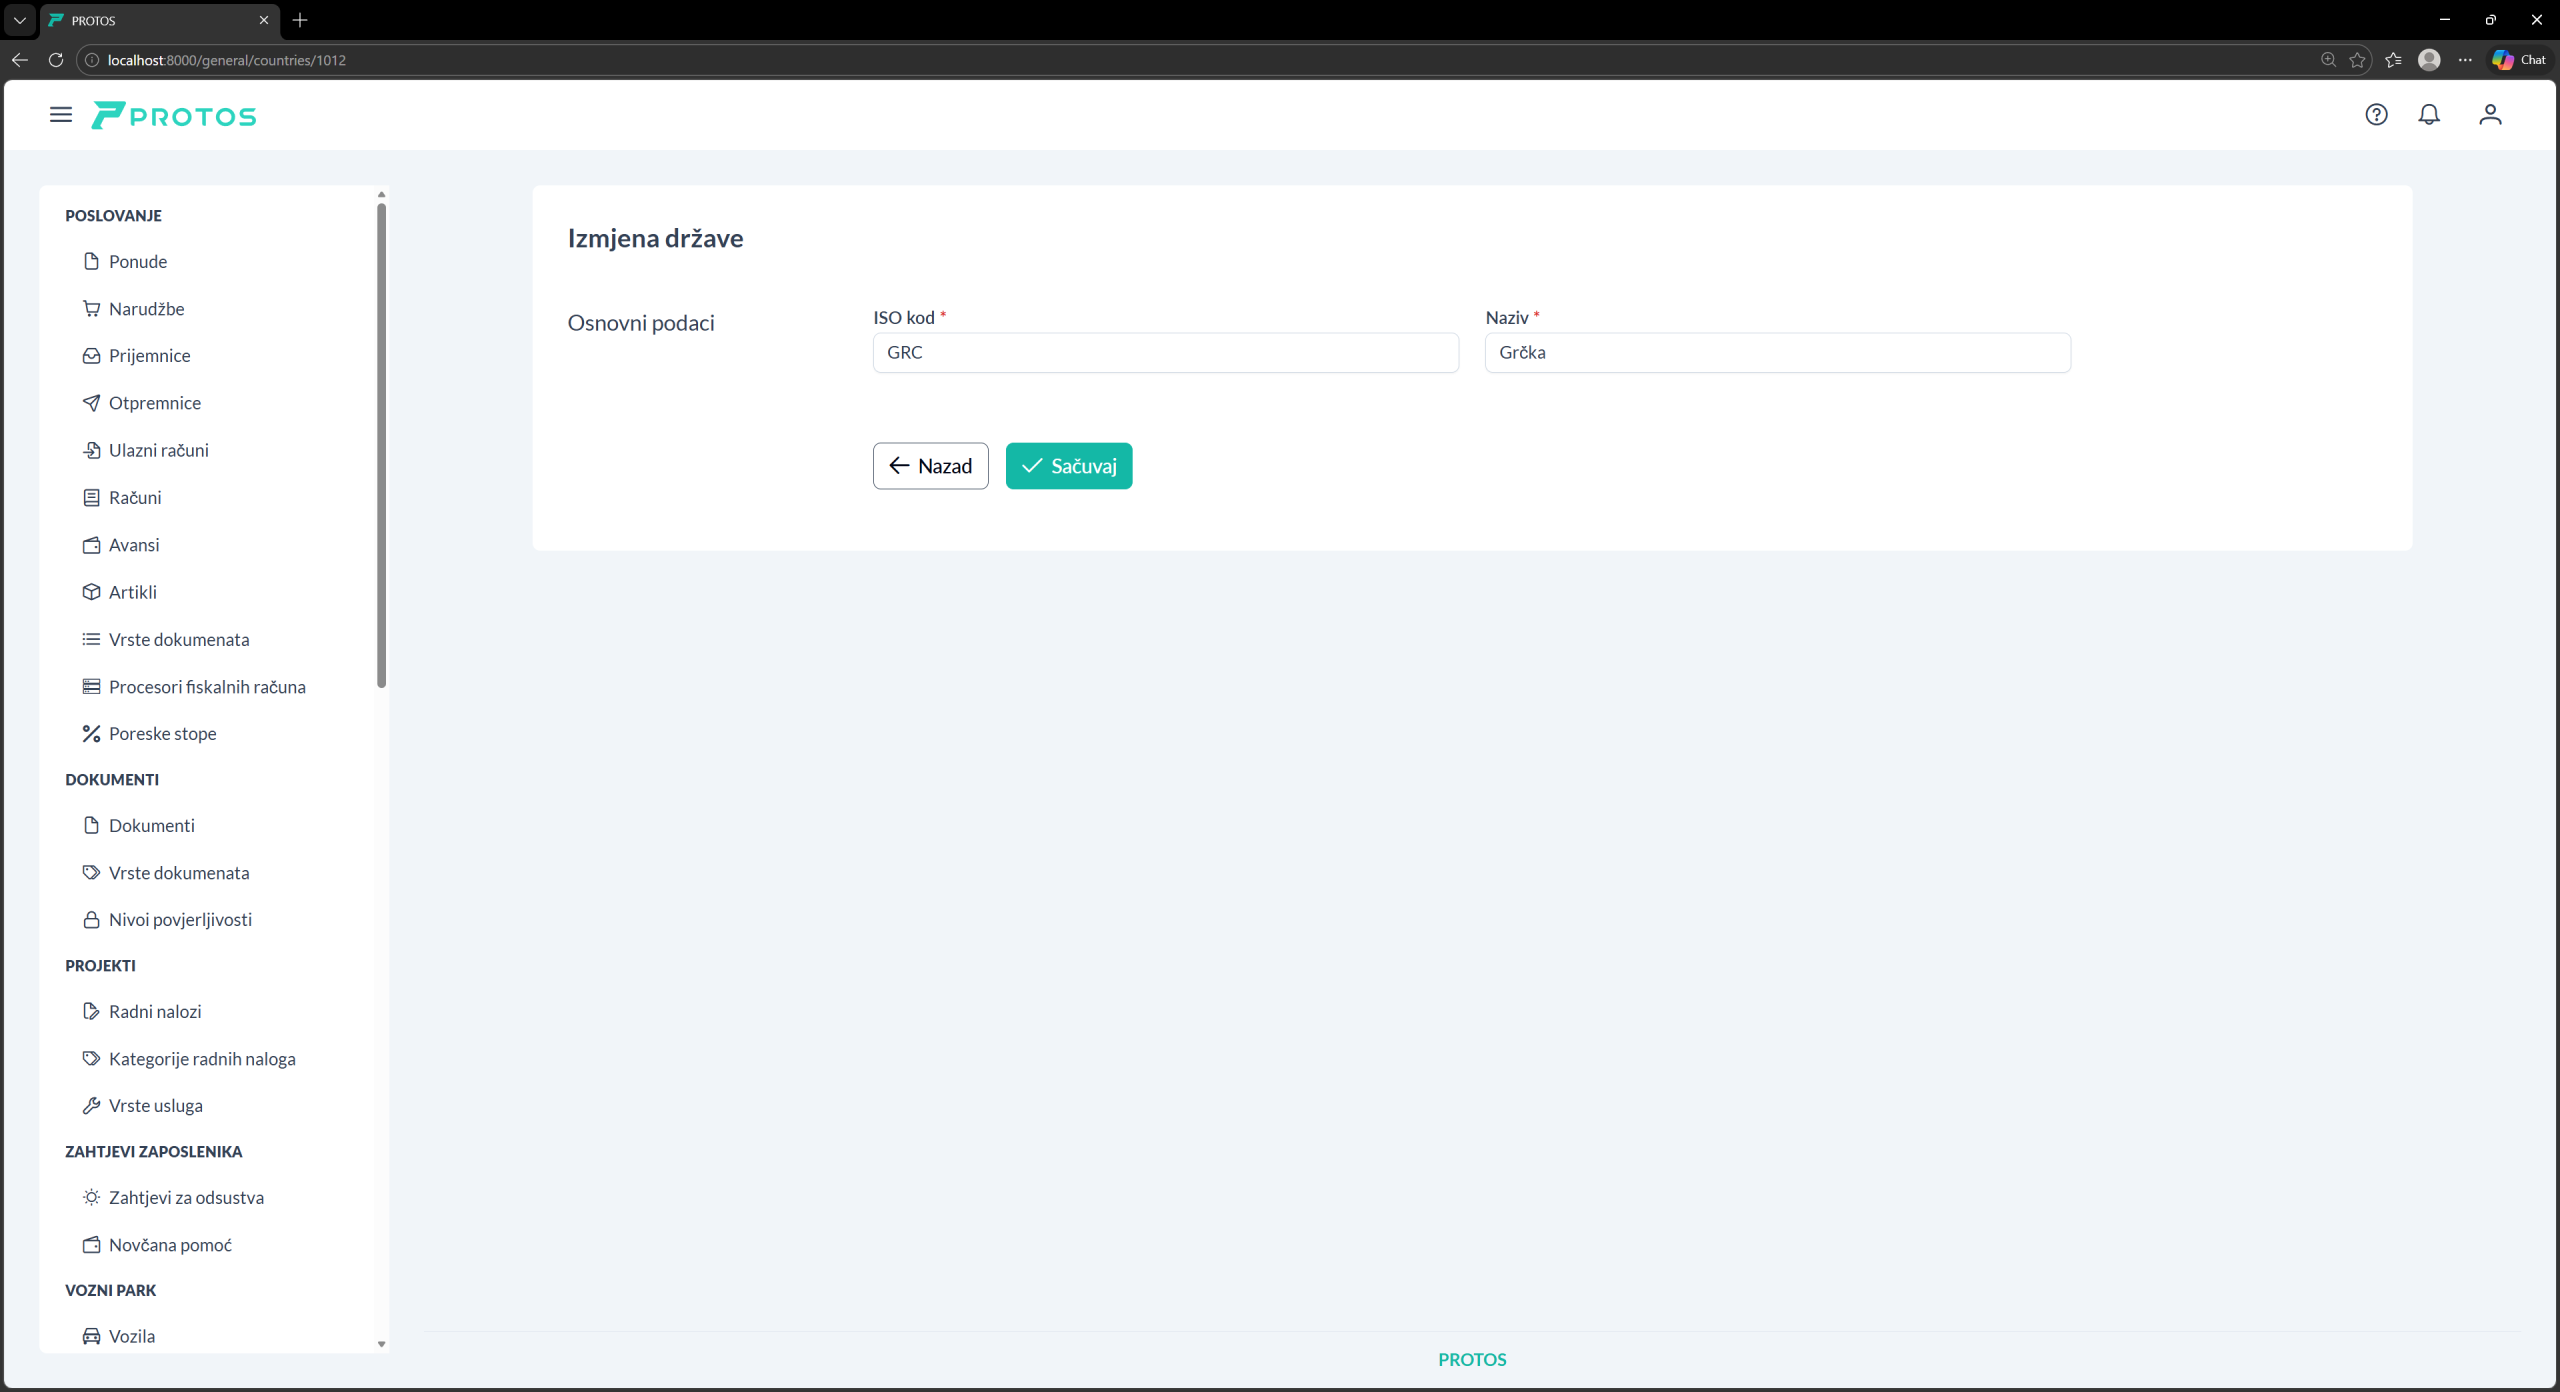Click the sidebar scroll down arrow
The width and height of the screenshot is (2560, 1392).
pyautogui.click(x=381, y=1344)
